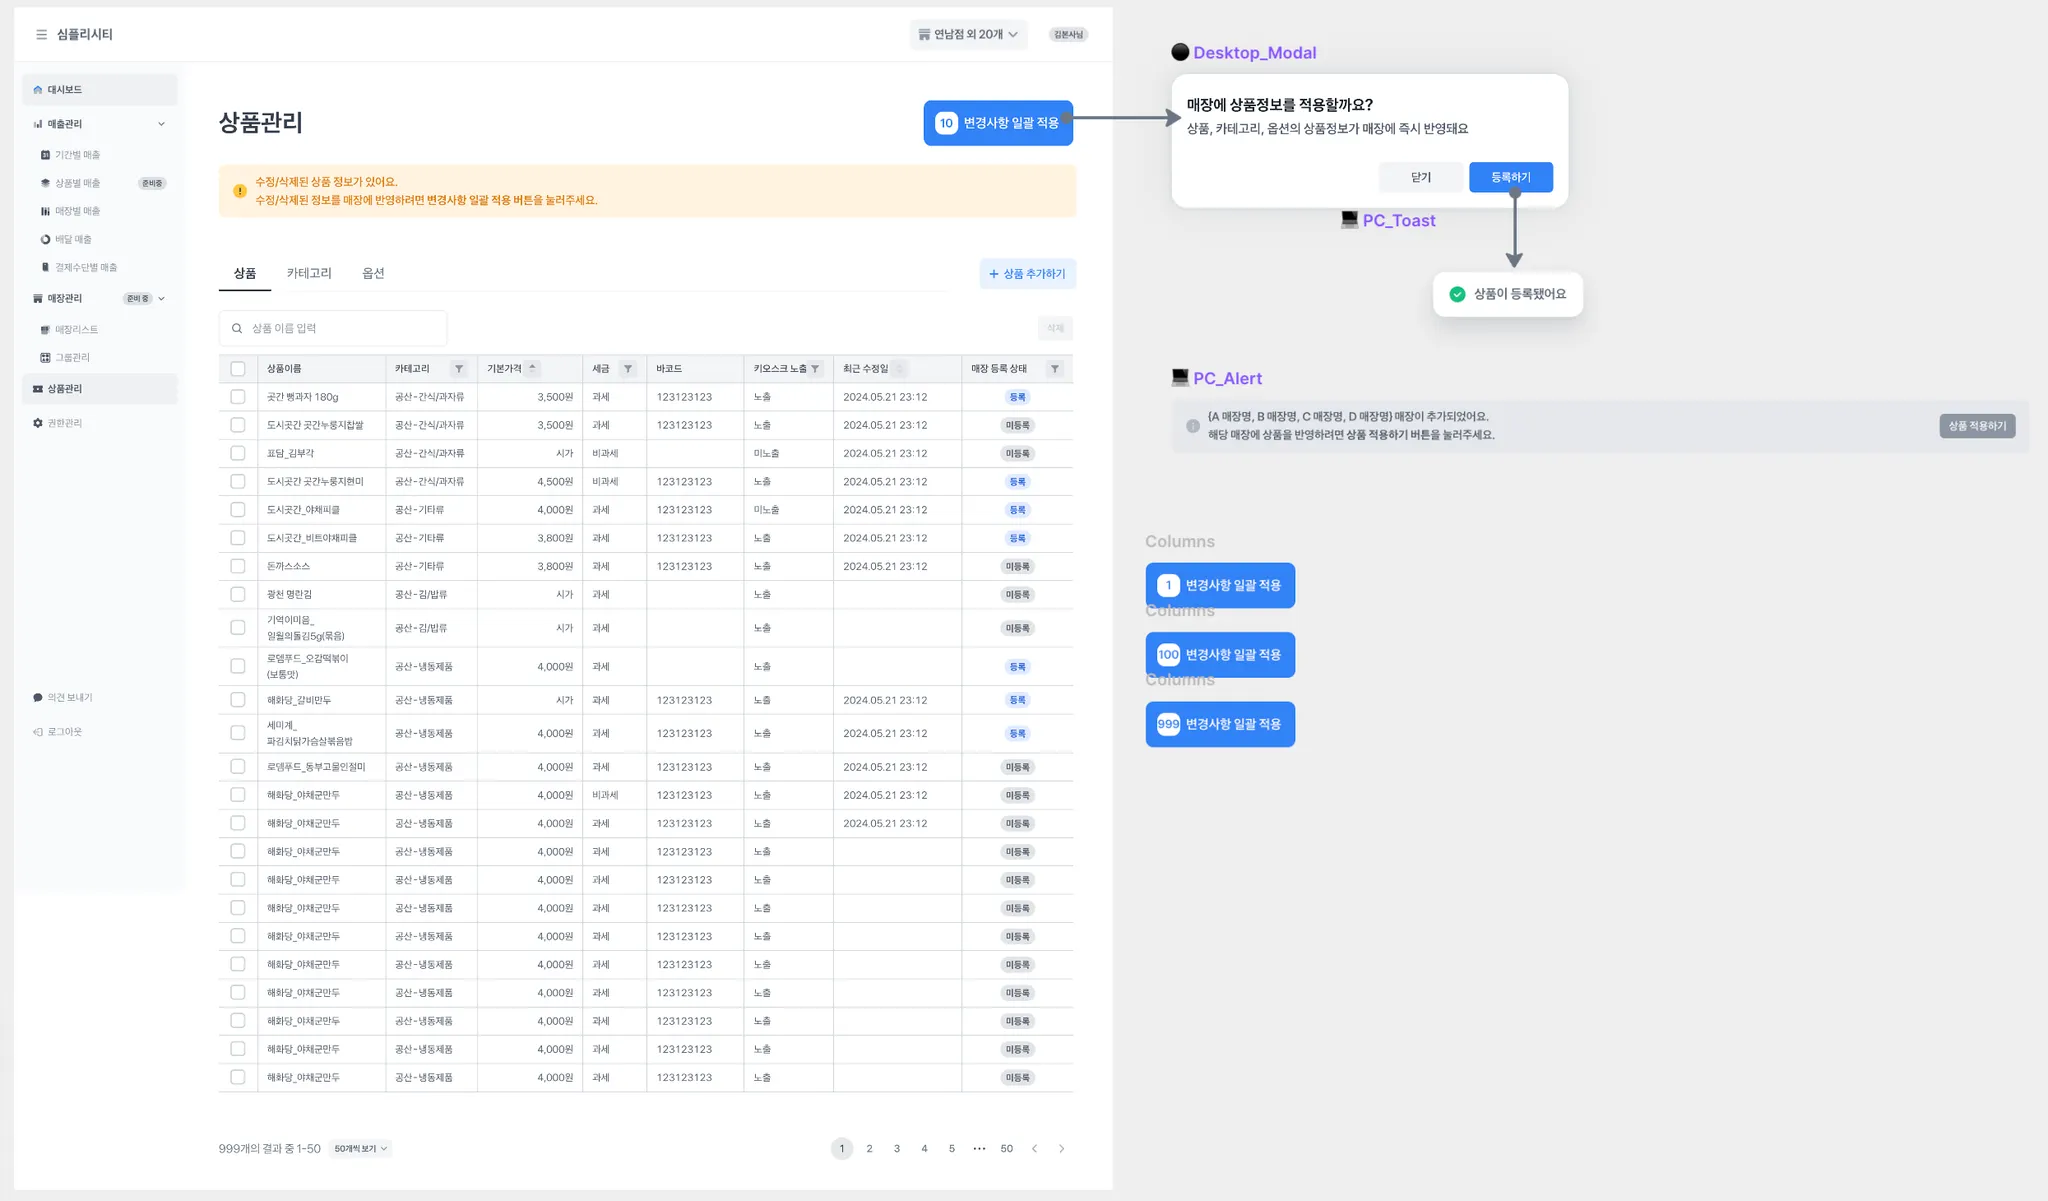
Task: Go to next page arrow
Action: pyautogui.click(x=1062, y=1149)
